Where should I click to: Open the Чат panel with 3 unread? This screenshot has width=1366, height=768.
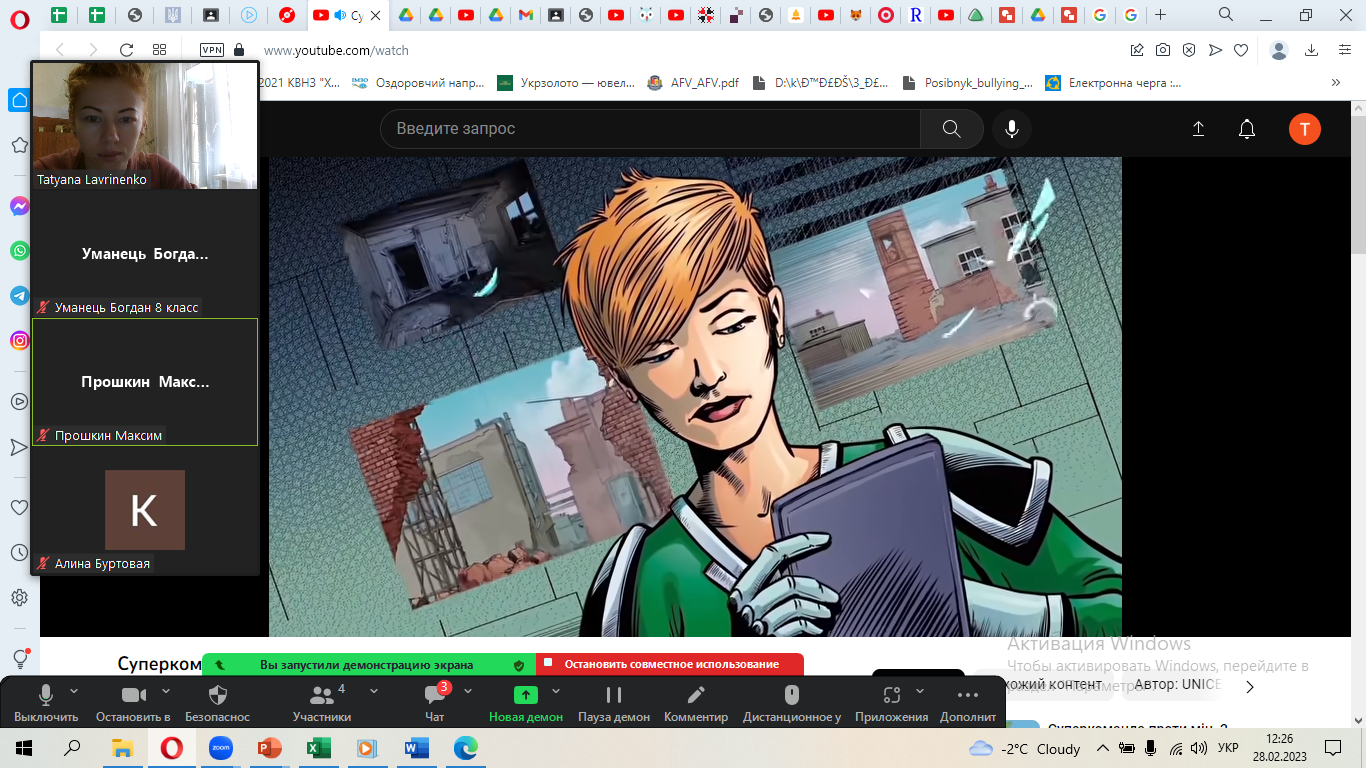435,704
